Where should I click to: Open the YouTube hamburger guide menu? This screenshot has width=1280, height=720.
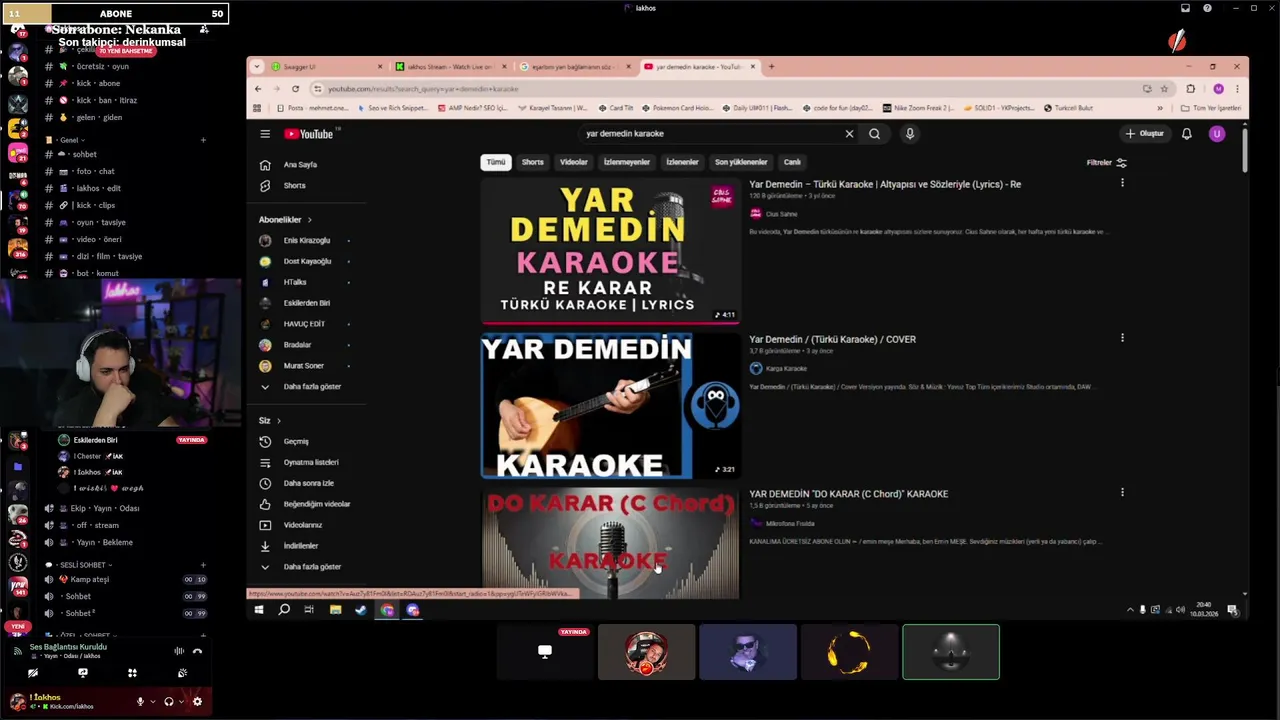[265, 134]
